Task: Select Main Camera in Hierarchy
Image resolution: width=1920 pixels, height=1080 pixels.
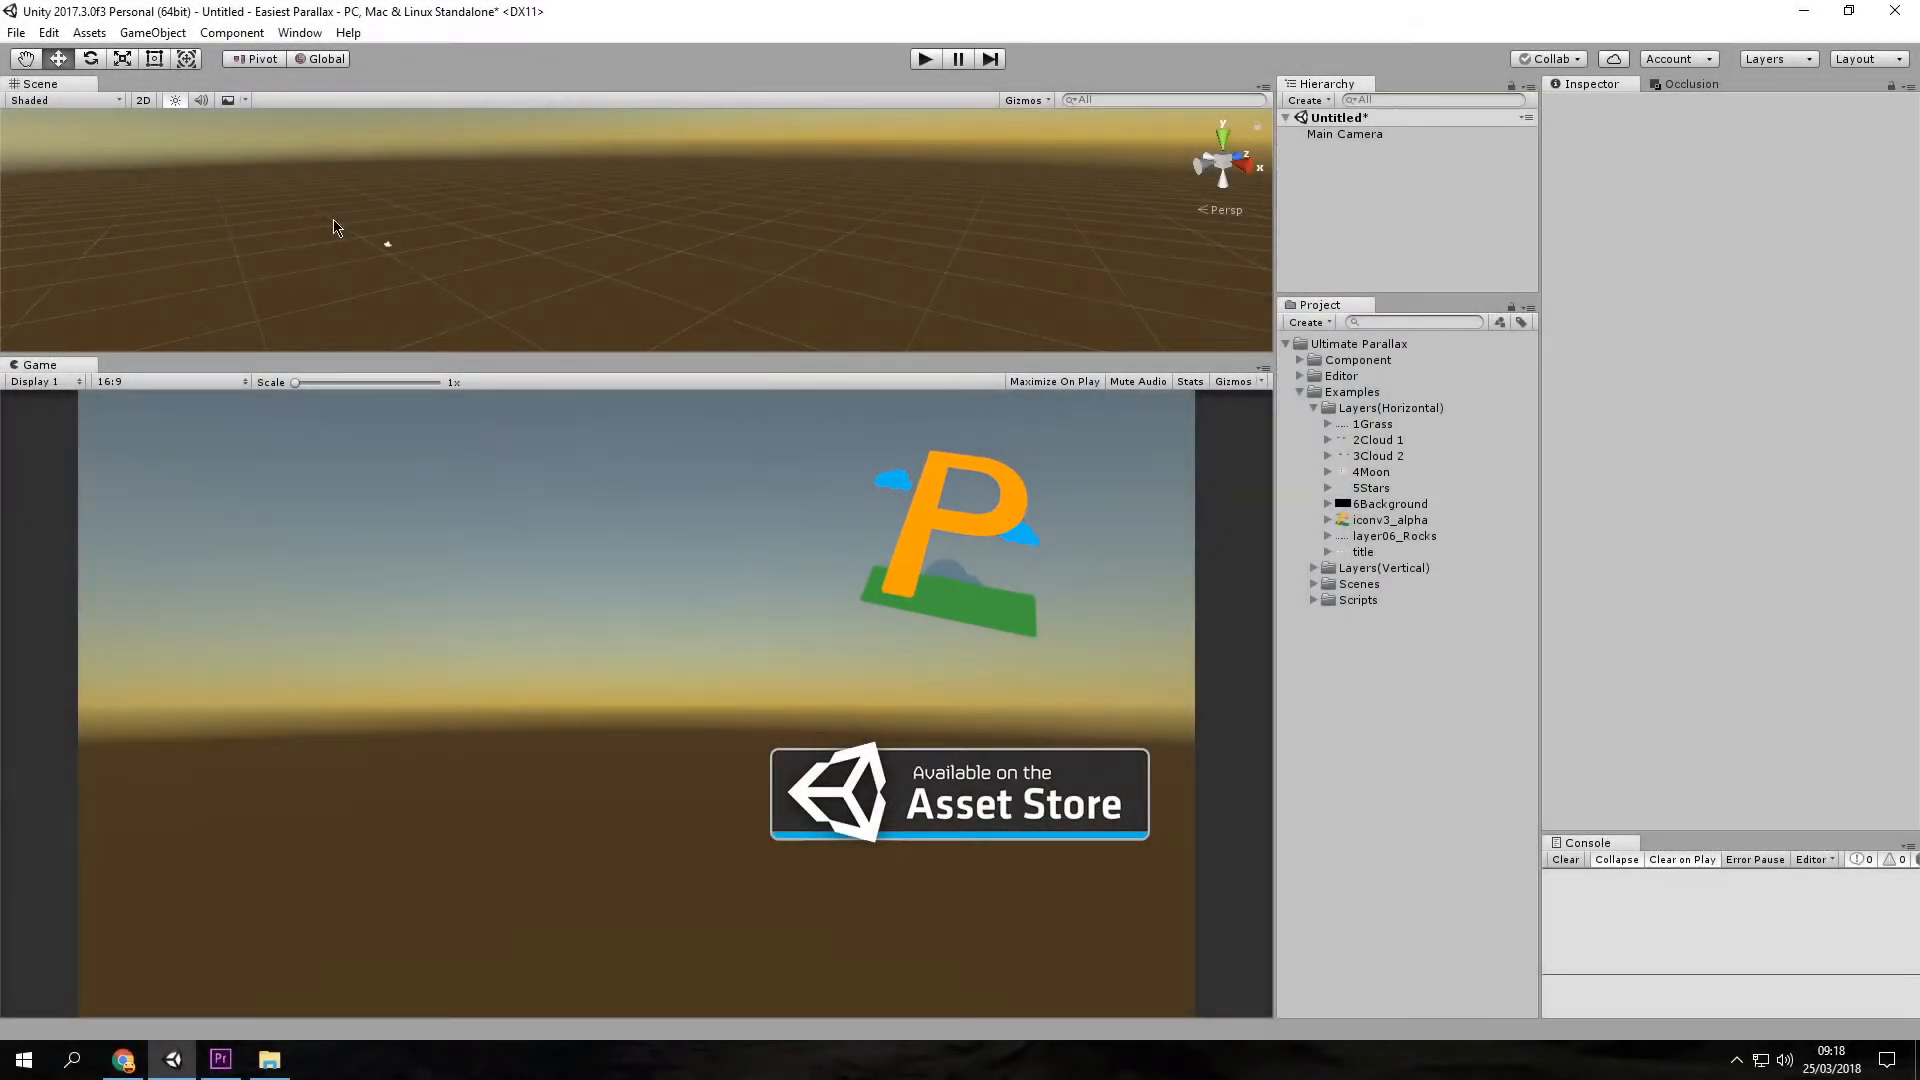Action: coord(1344,134)
